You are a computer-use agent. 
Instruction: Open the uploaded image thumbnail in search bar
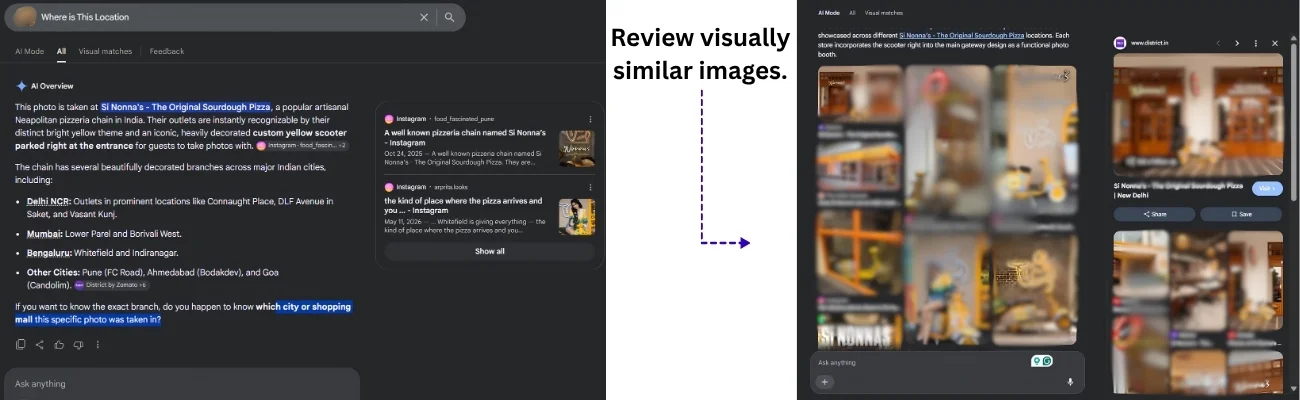(26, 17)
